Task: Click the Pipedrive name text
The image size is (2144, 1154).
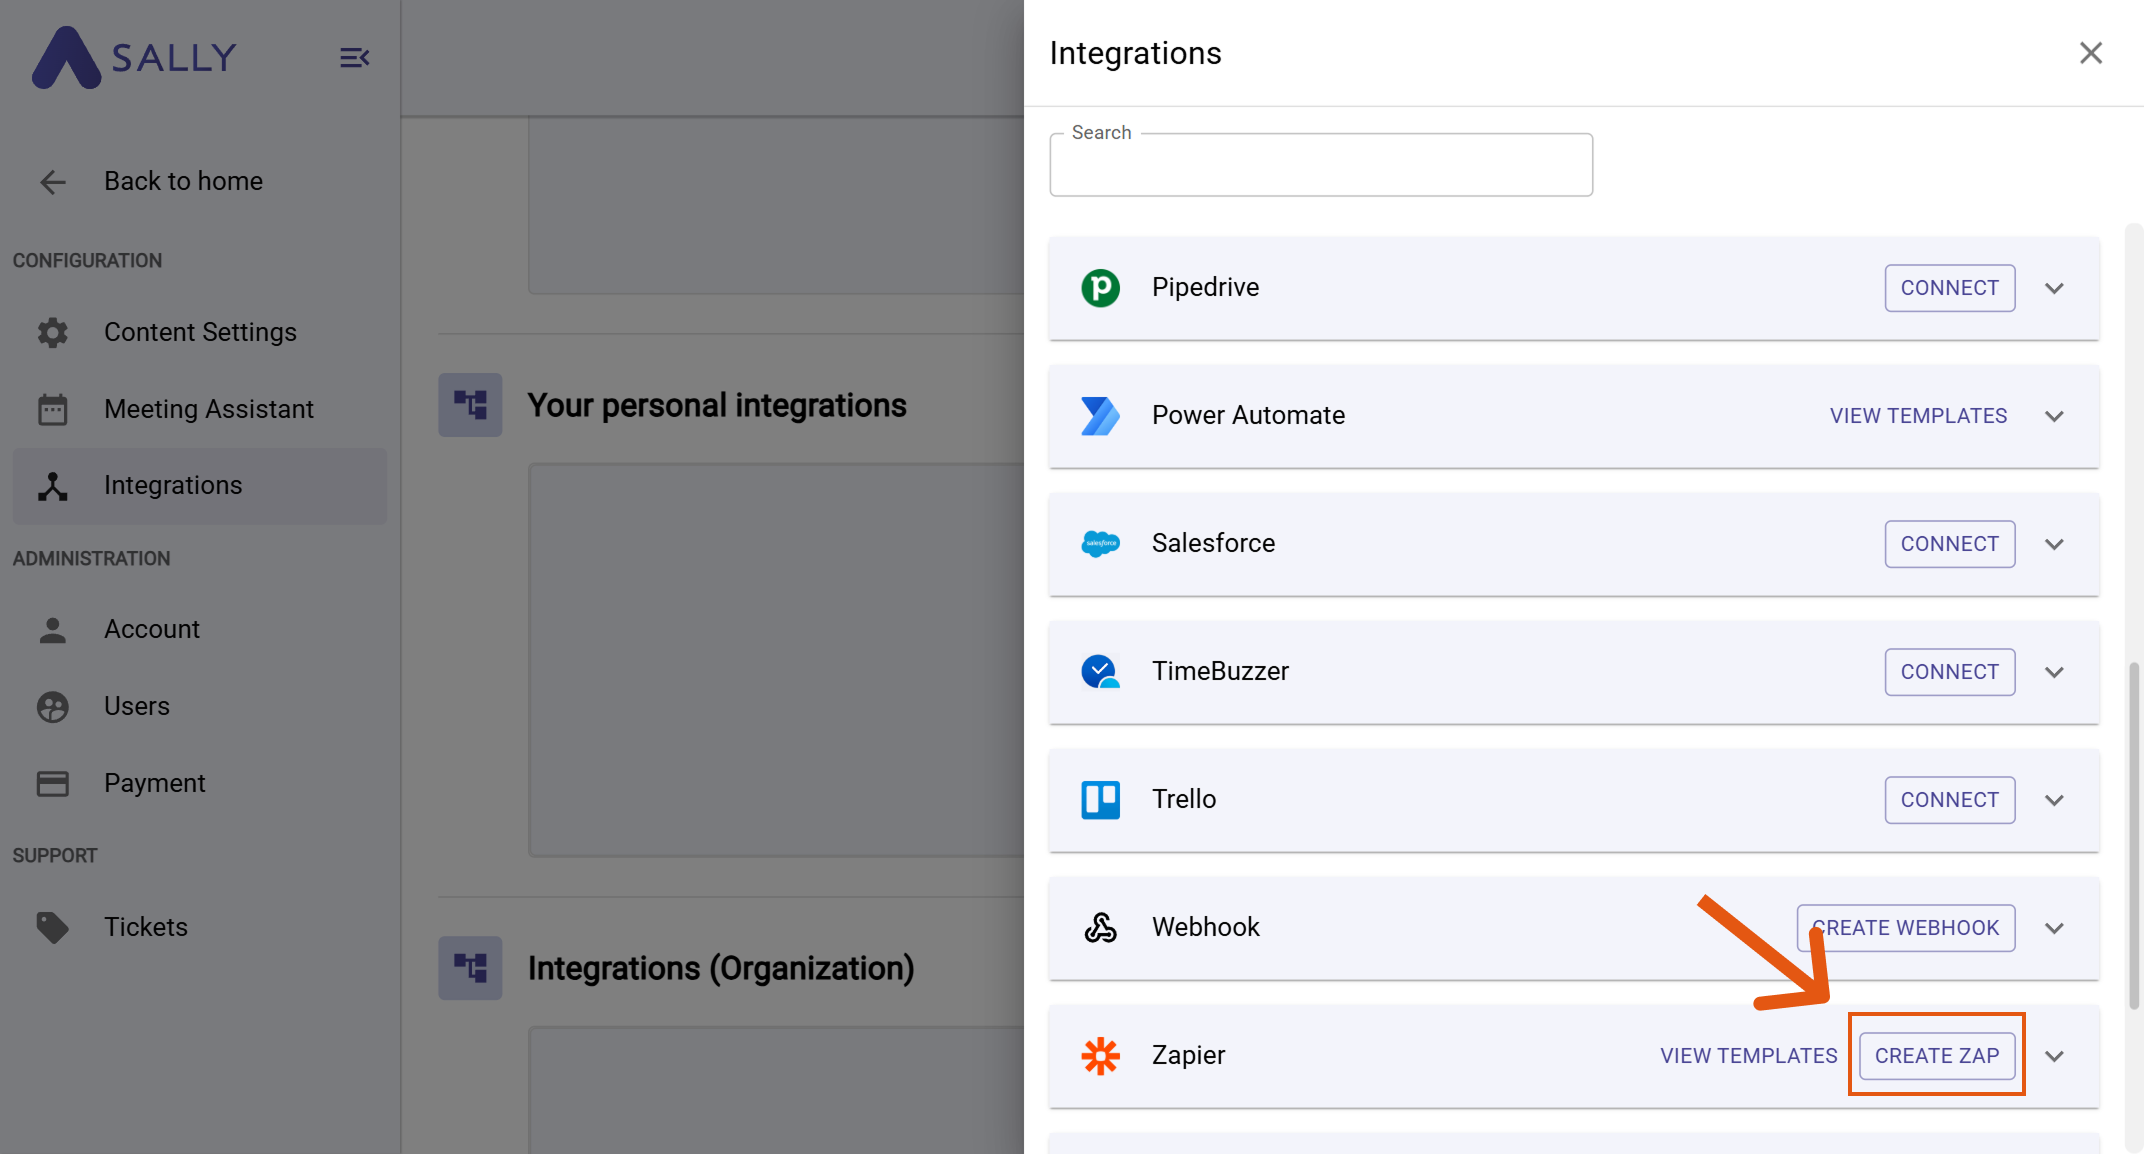Action: [x=1205, y=288]
